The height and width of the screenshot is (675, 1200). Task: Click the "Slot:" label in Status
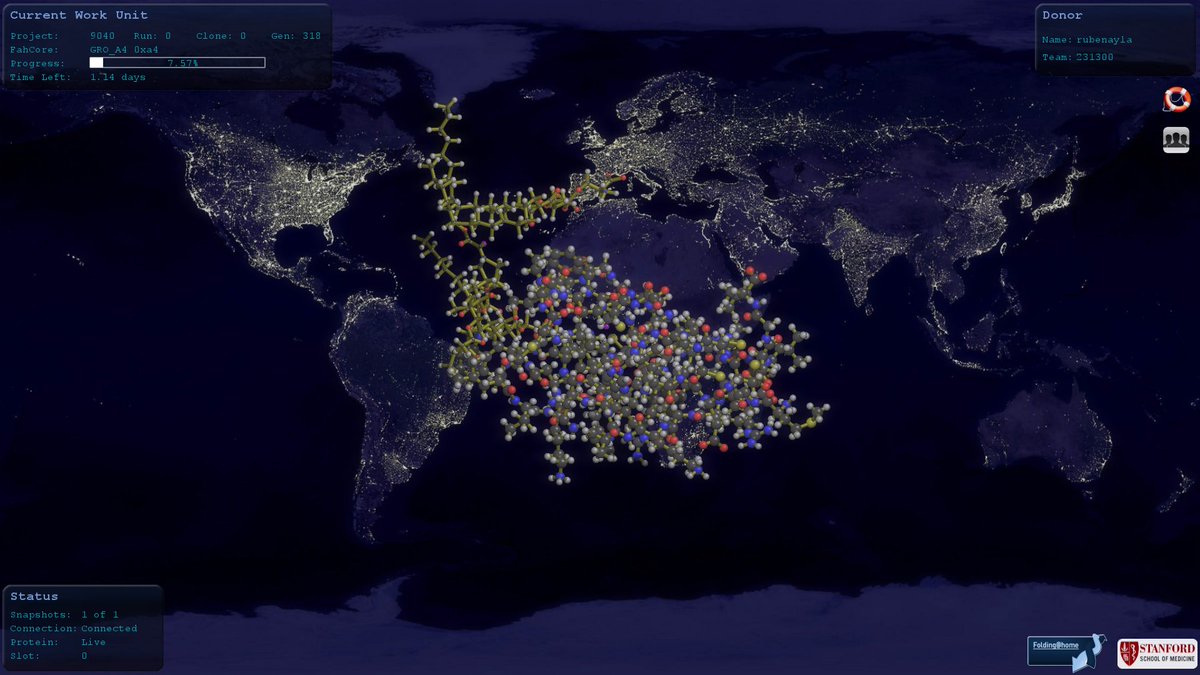pos(25,656)
